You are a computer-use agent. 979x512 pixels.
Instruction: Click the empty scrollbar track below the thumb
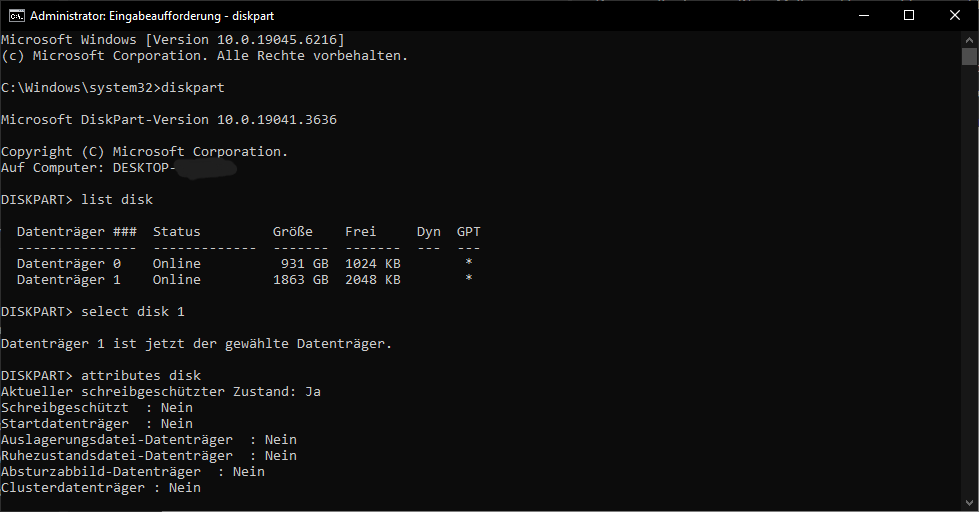pos(969,281)
